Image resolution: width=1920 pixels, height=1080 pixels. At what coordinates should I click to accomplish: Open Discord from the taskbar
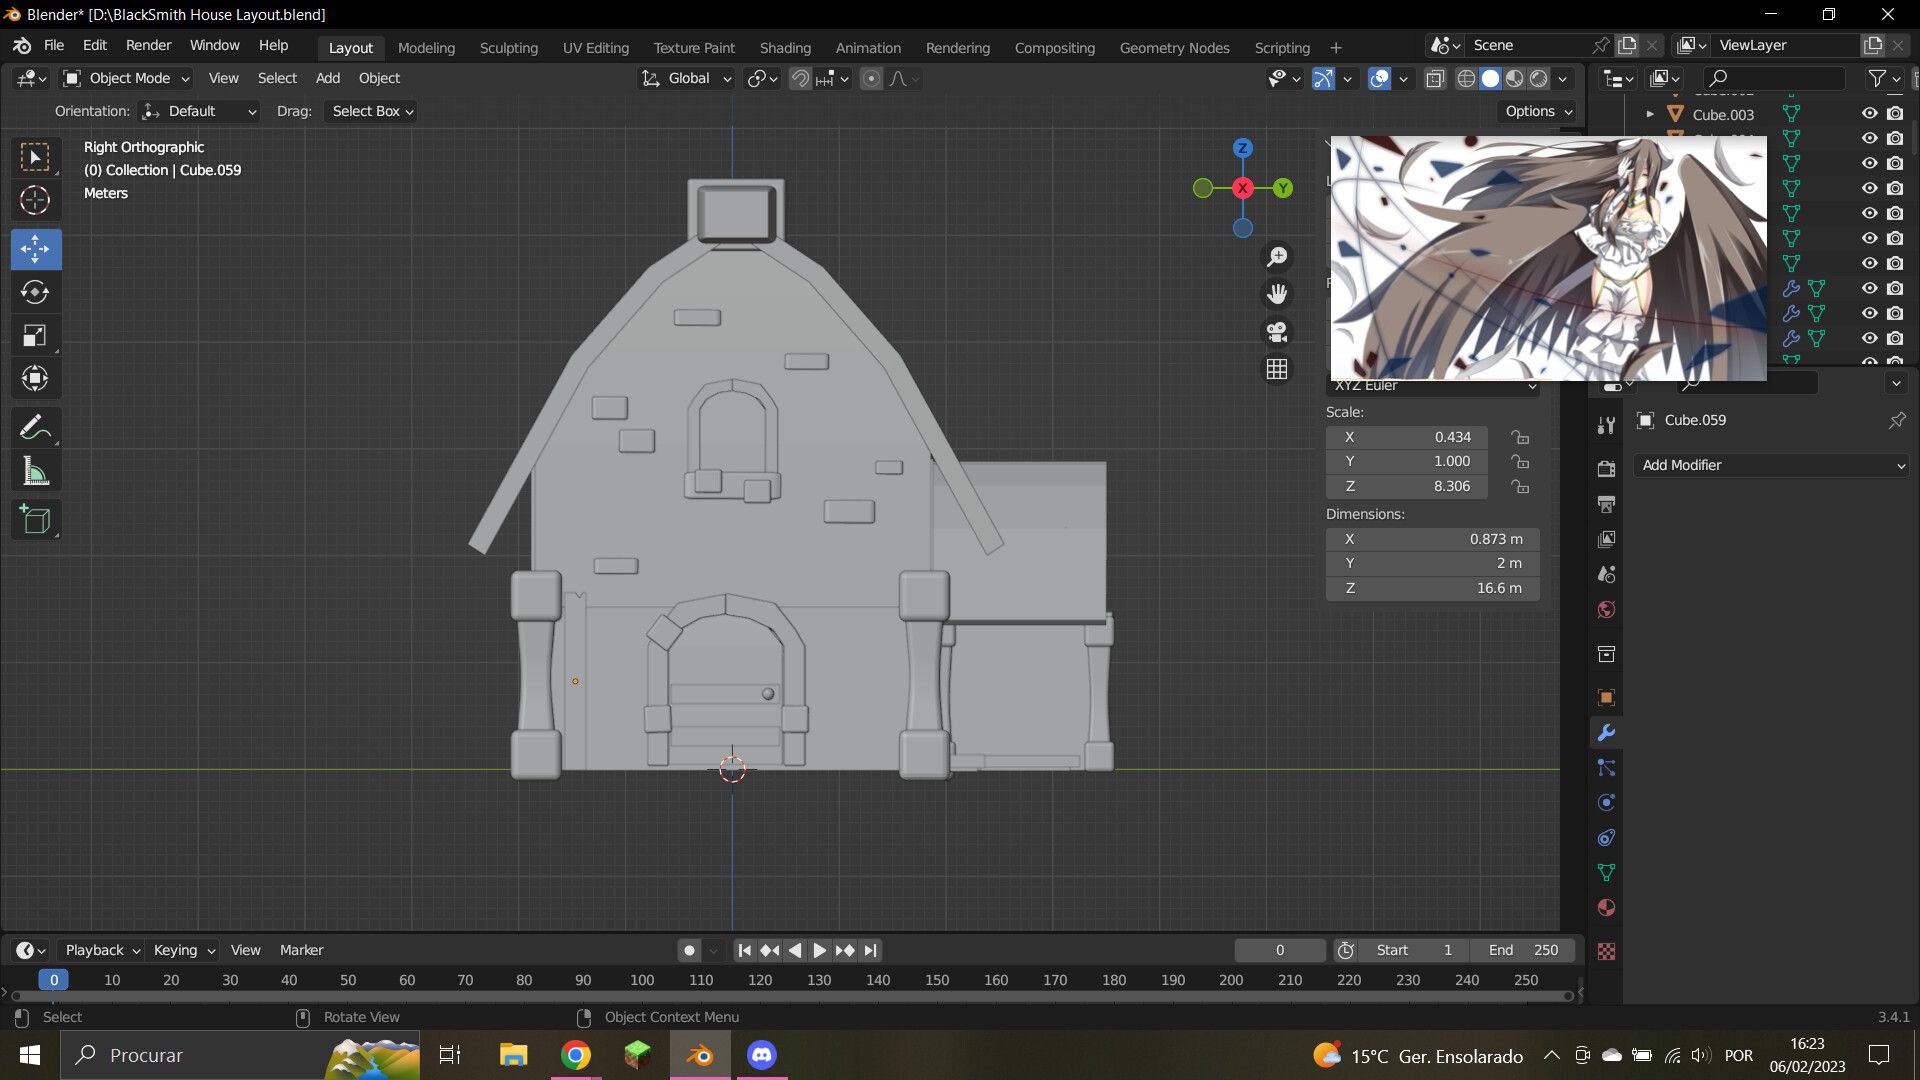point(762,1054)
